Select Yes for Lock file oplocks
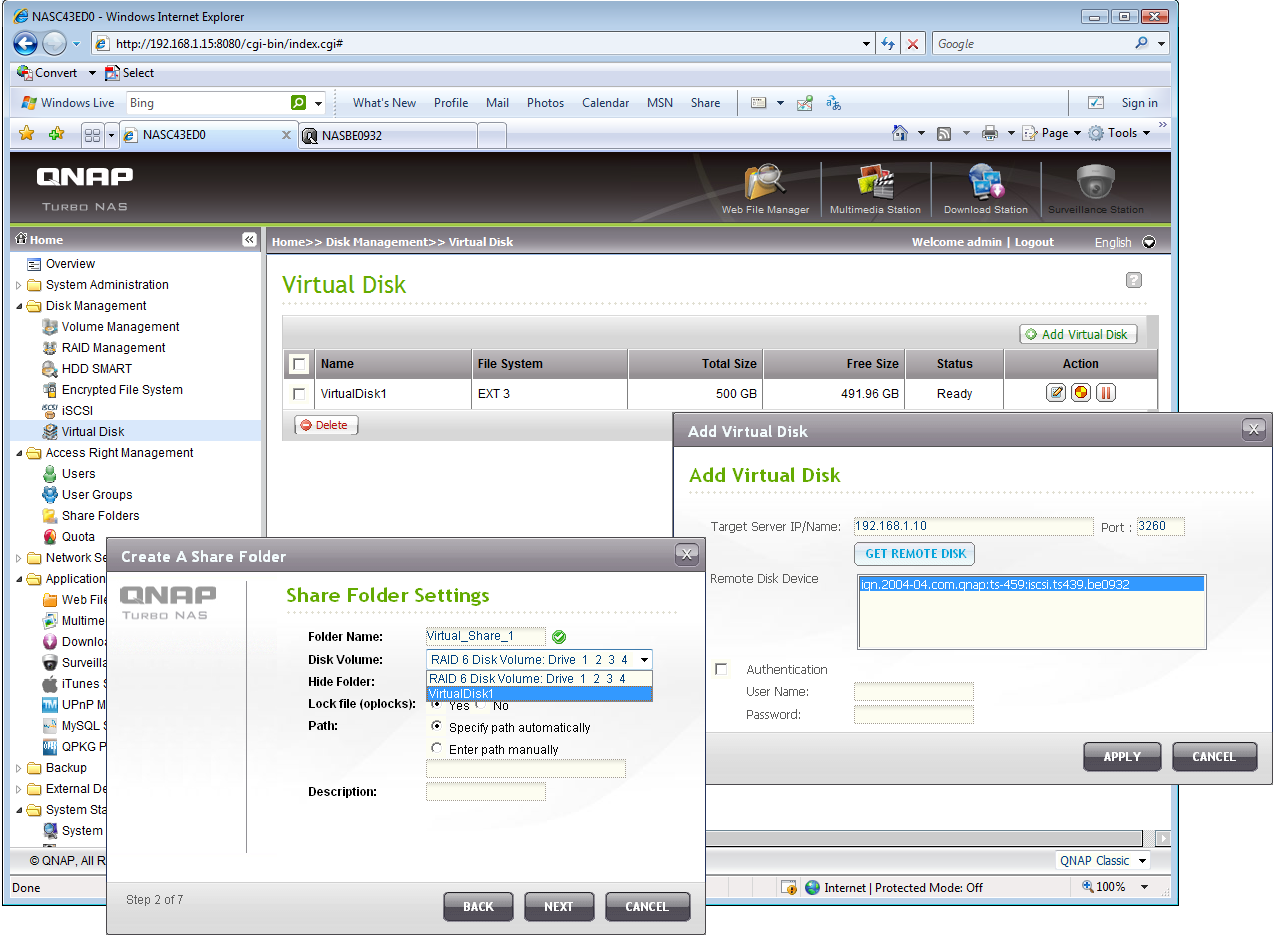 [x=436, y=704]
